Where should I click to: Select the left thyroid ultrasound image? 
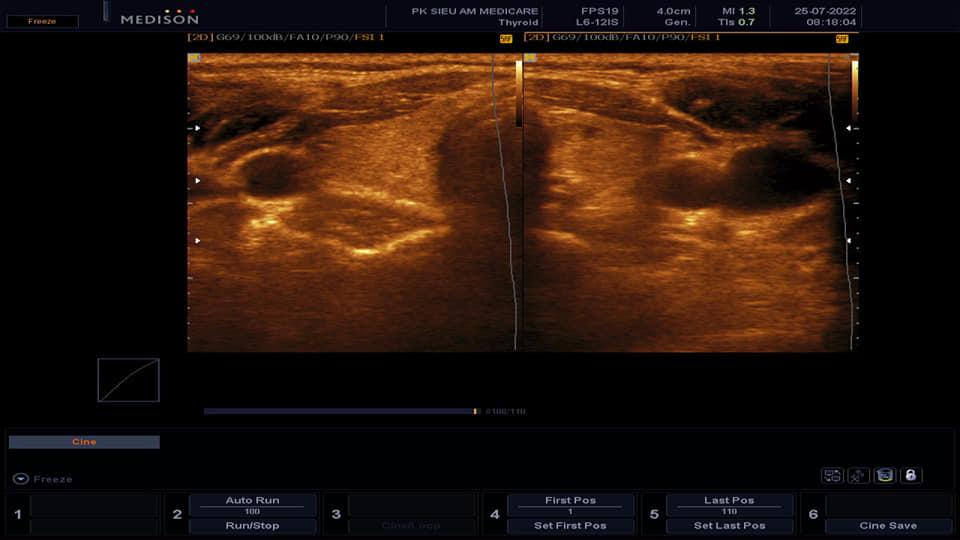click(354, 202)
